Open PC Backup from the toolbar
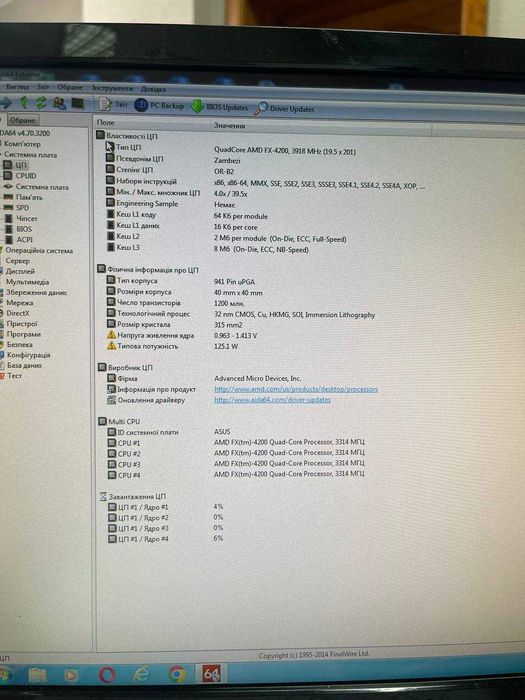The width and height of the screenshot is (525, 700). point(159,106)
